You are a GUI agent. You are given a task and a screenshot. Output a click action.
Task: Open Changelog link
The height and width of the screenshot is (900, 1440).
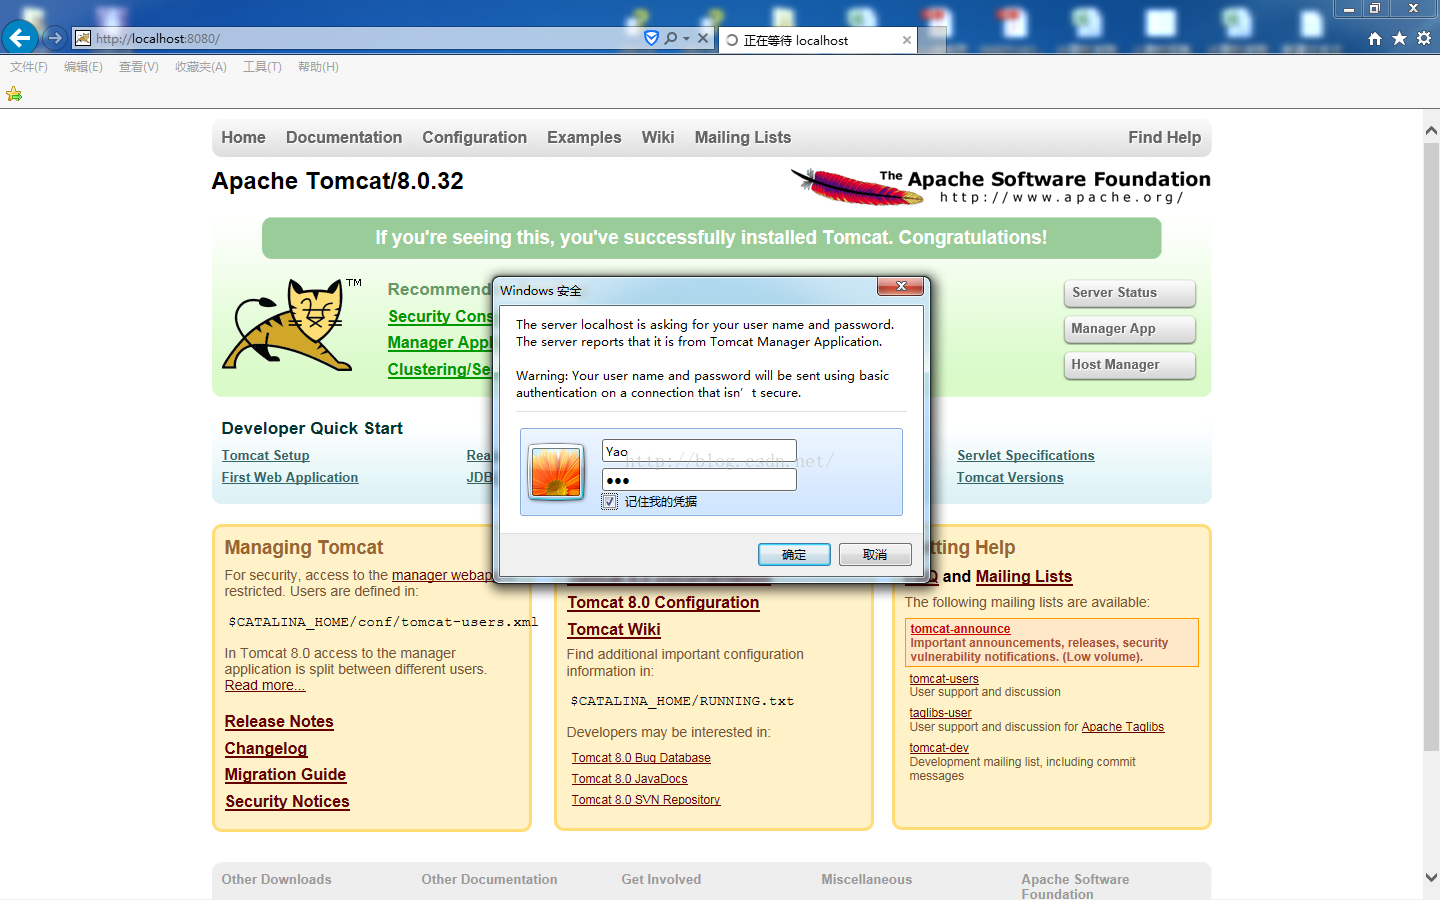266,749
